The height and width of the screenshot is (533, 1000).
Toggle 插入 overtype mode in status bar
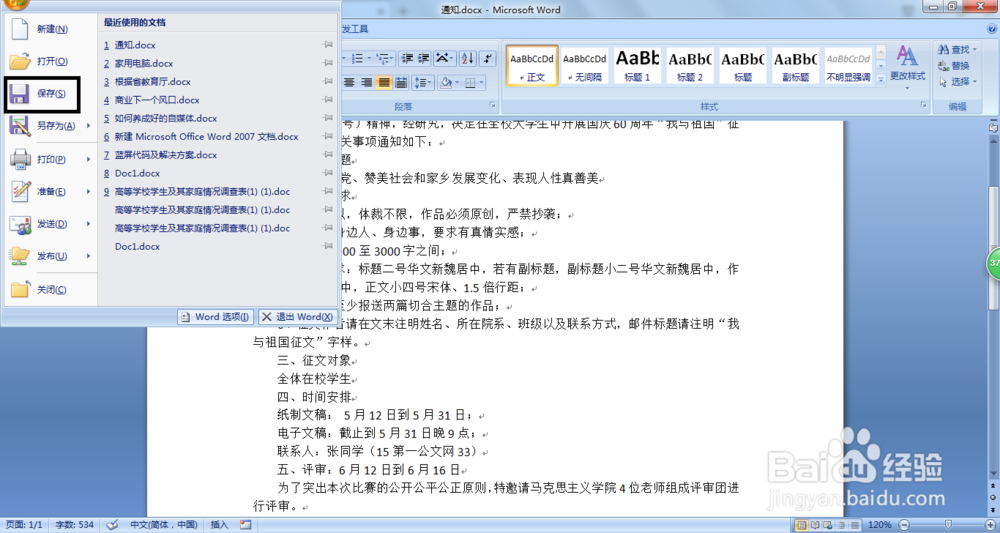click(219, 525)
